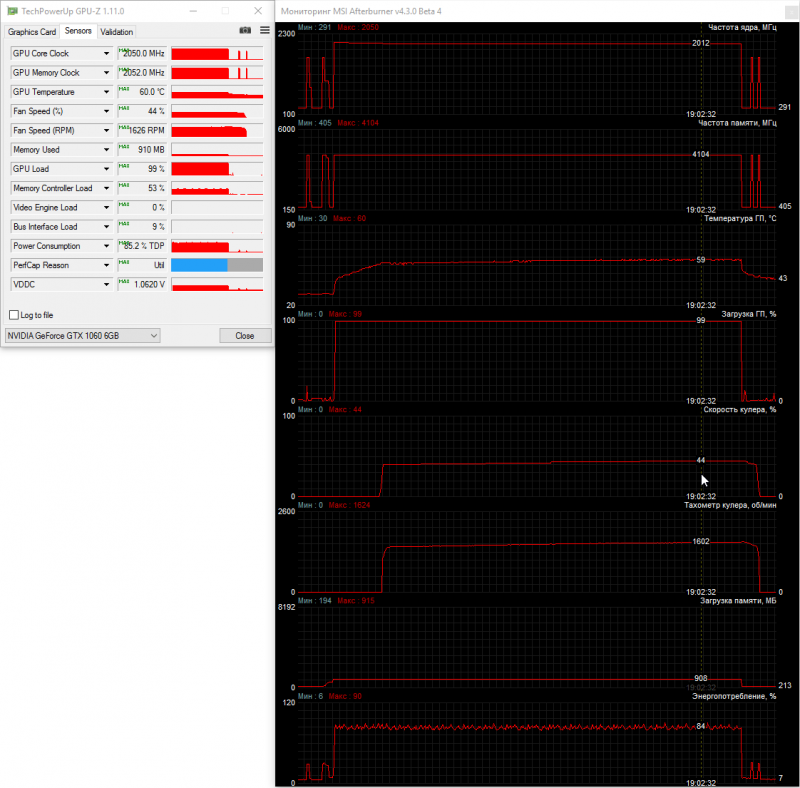
Task: Click MAX indicator on Memory Used value
Action: 123,146
